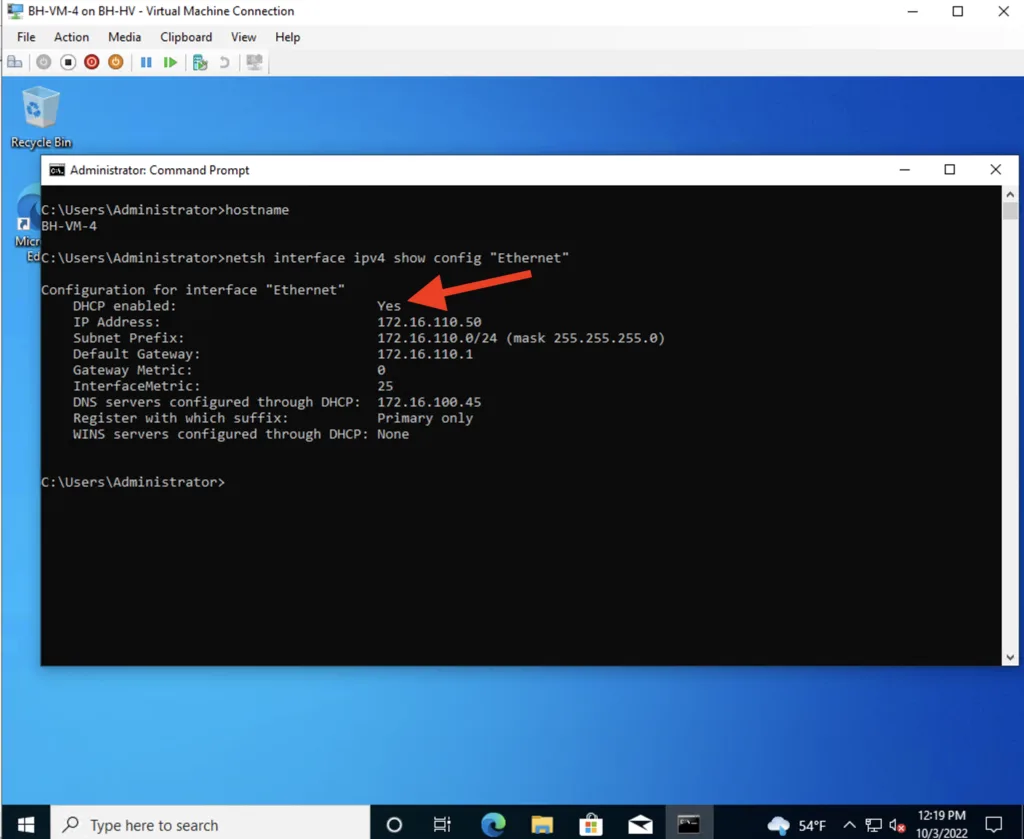
Task: Click the Turn Off VM toolbar button
Action: point(68,63)
